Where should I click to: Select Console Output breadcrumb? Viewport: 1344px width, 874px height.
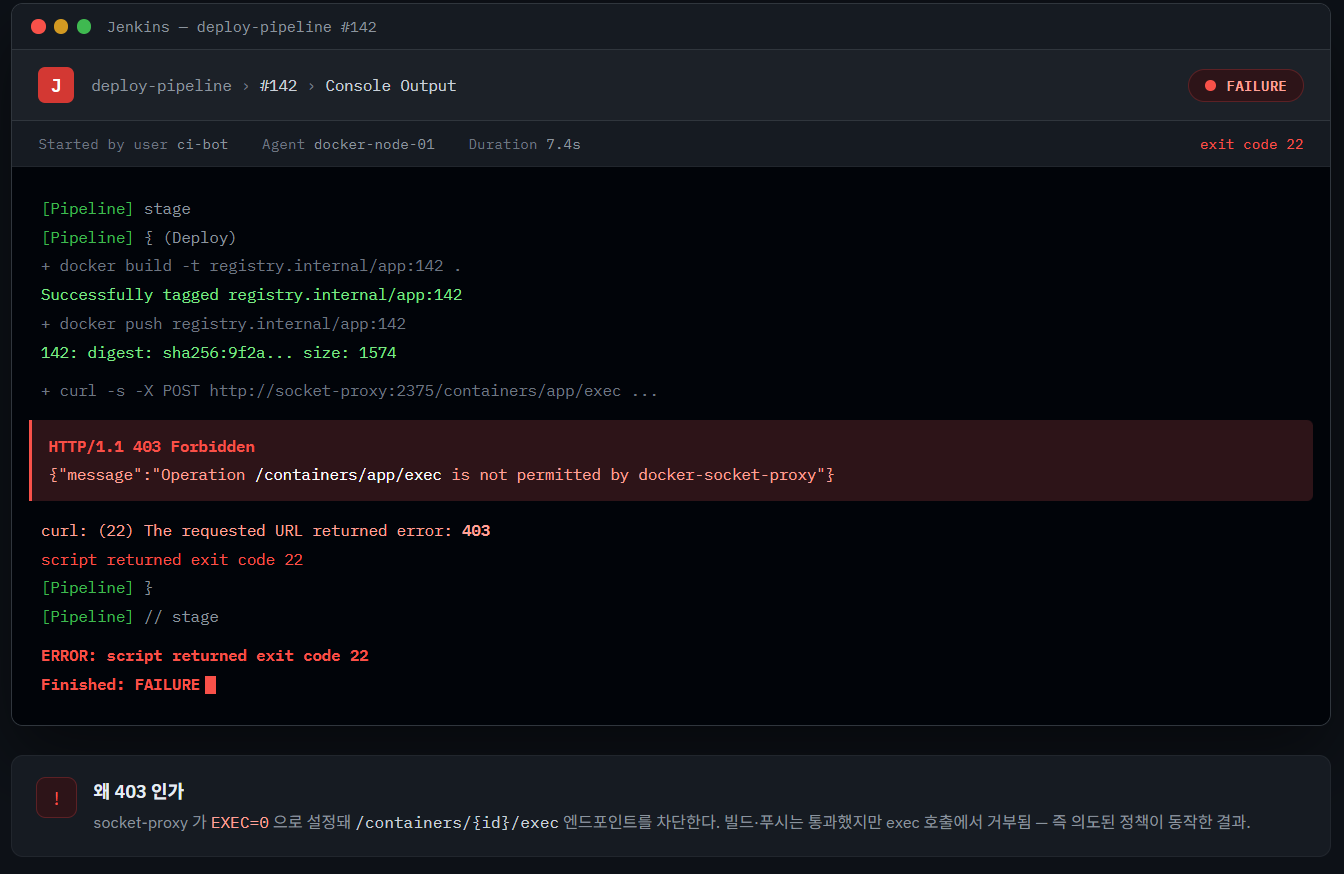tap(391, 86)
